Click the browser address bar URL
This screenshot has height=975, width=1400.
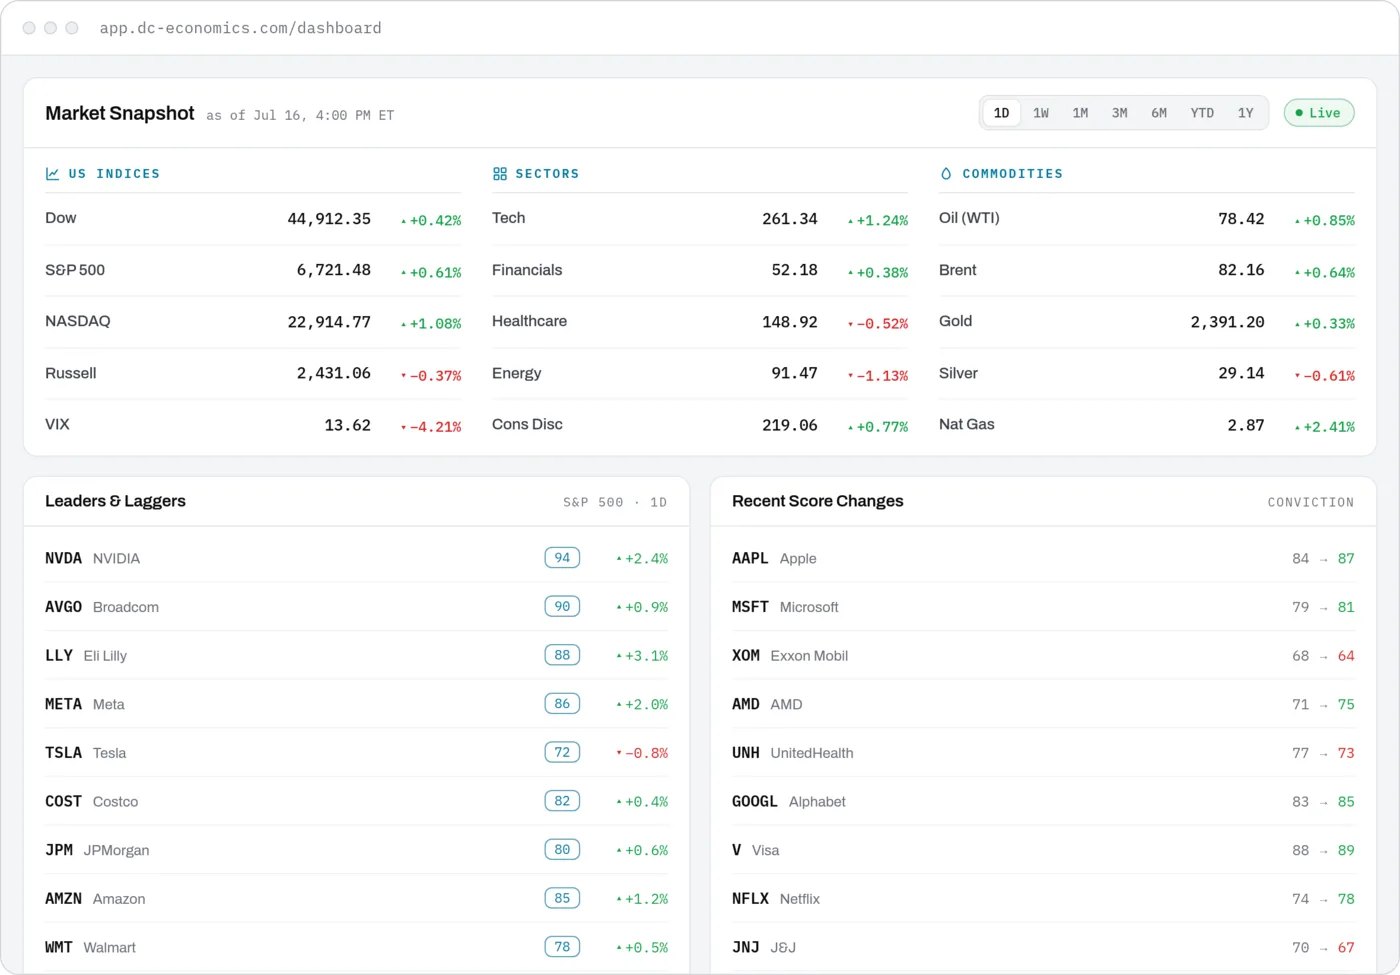[240, 28]
